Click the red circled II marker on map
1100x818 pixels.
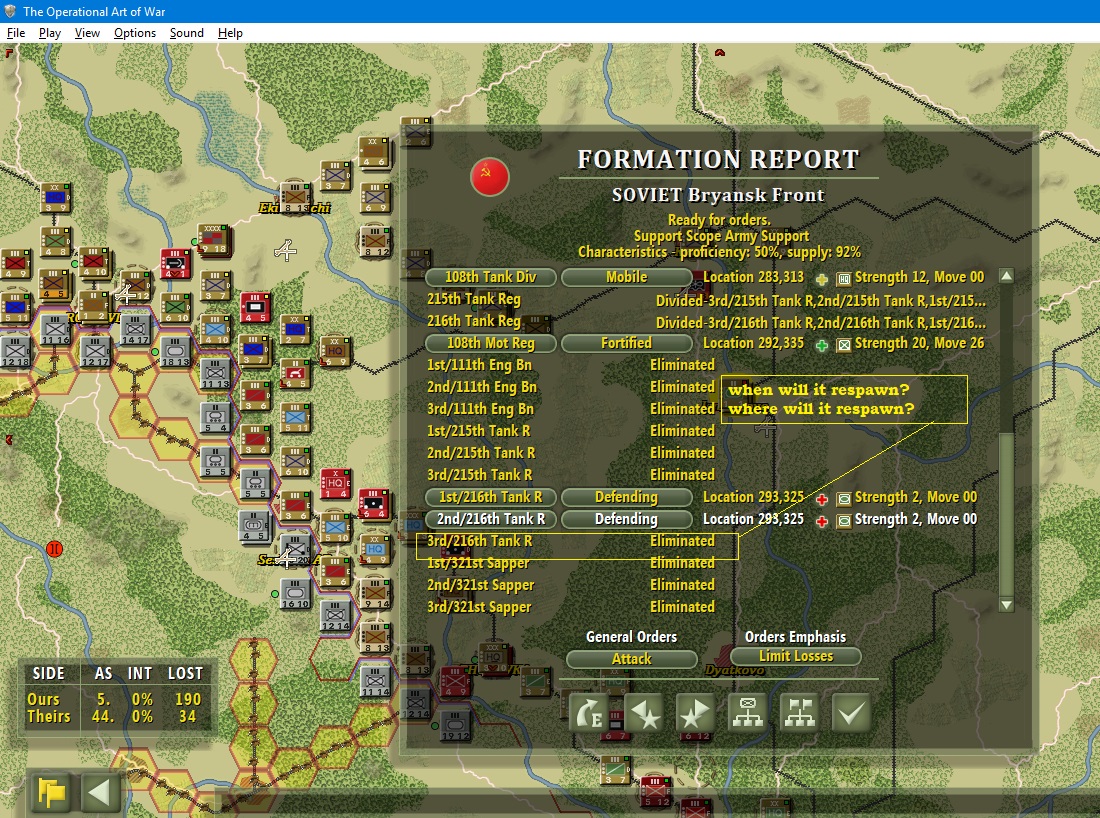pos(54,549)
